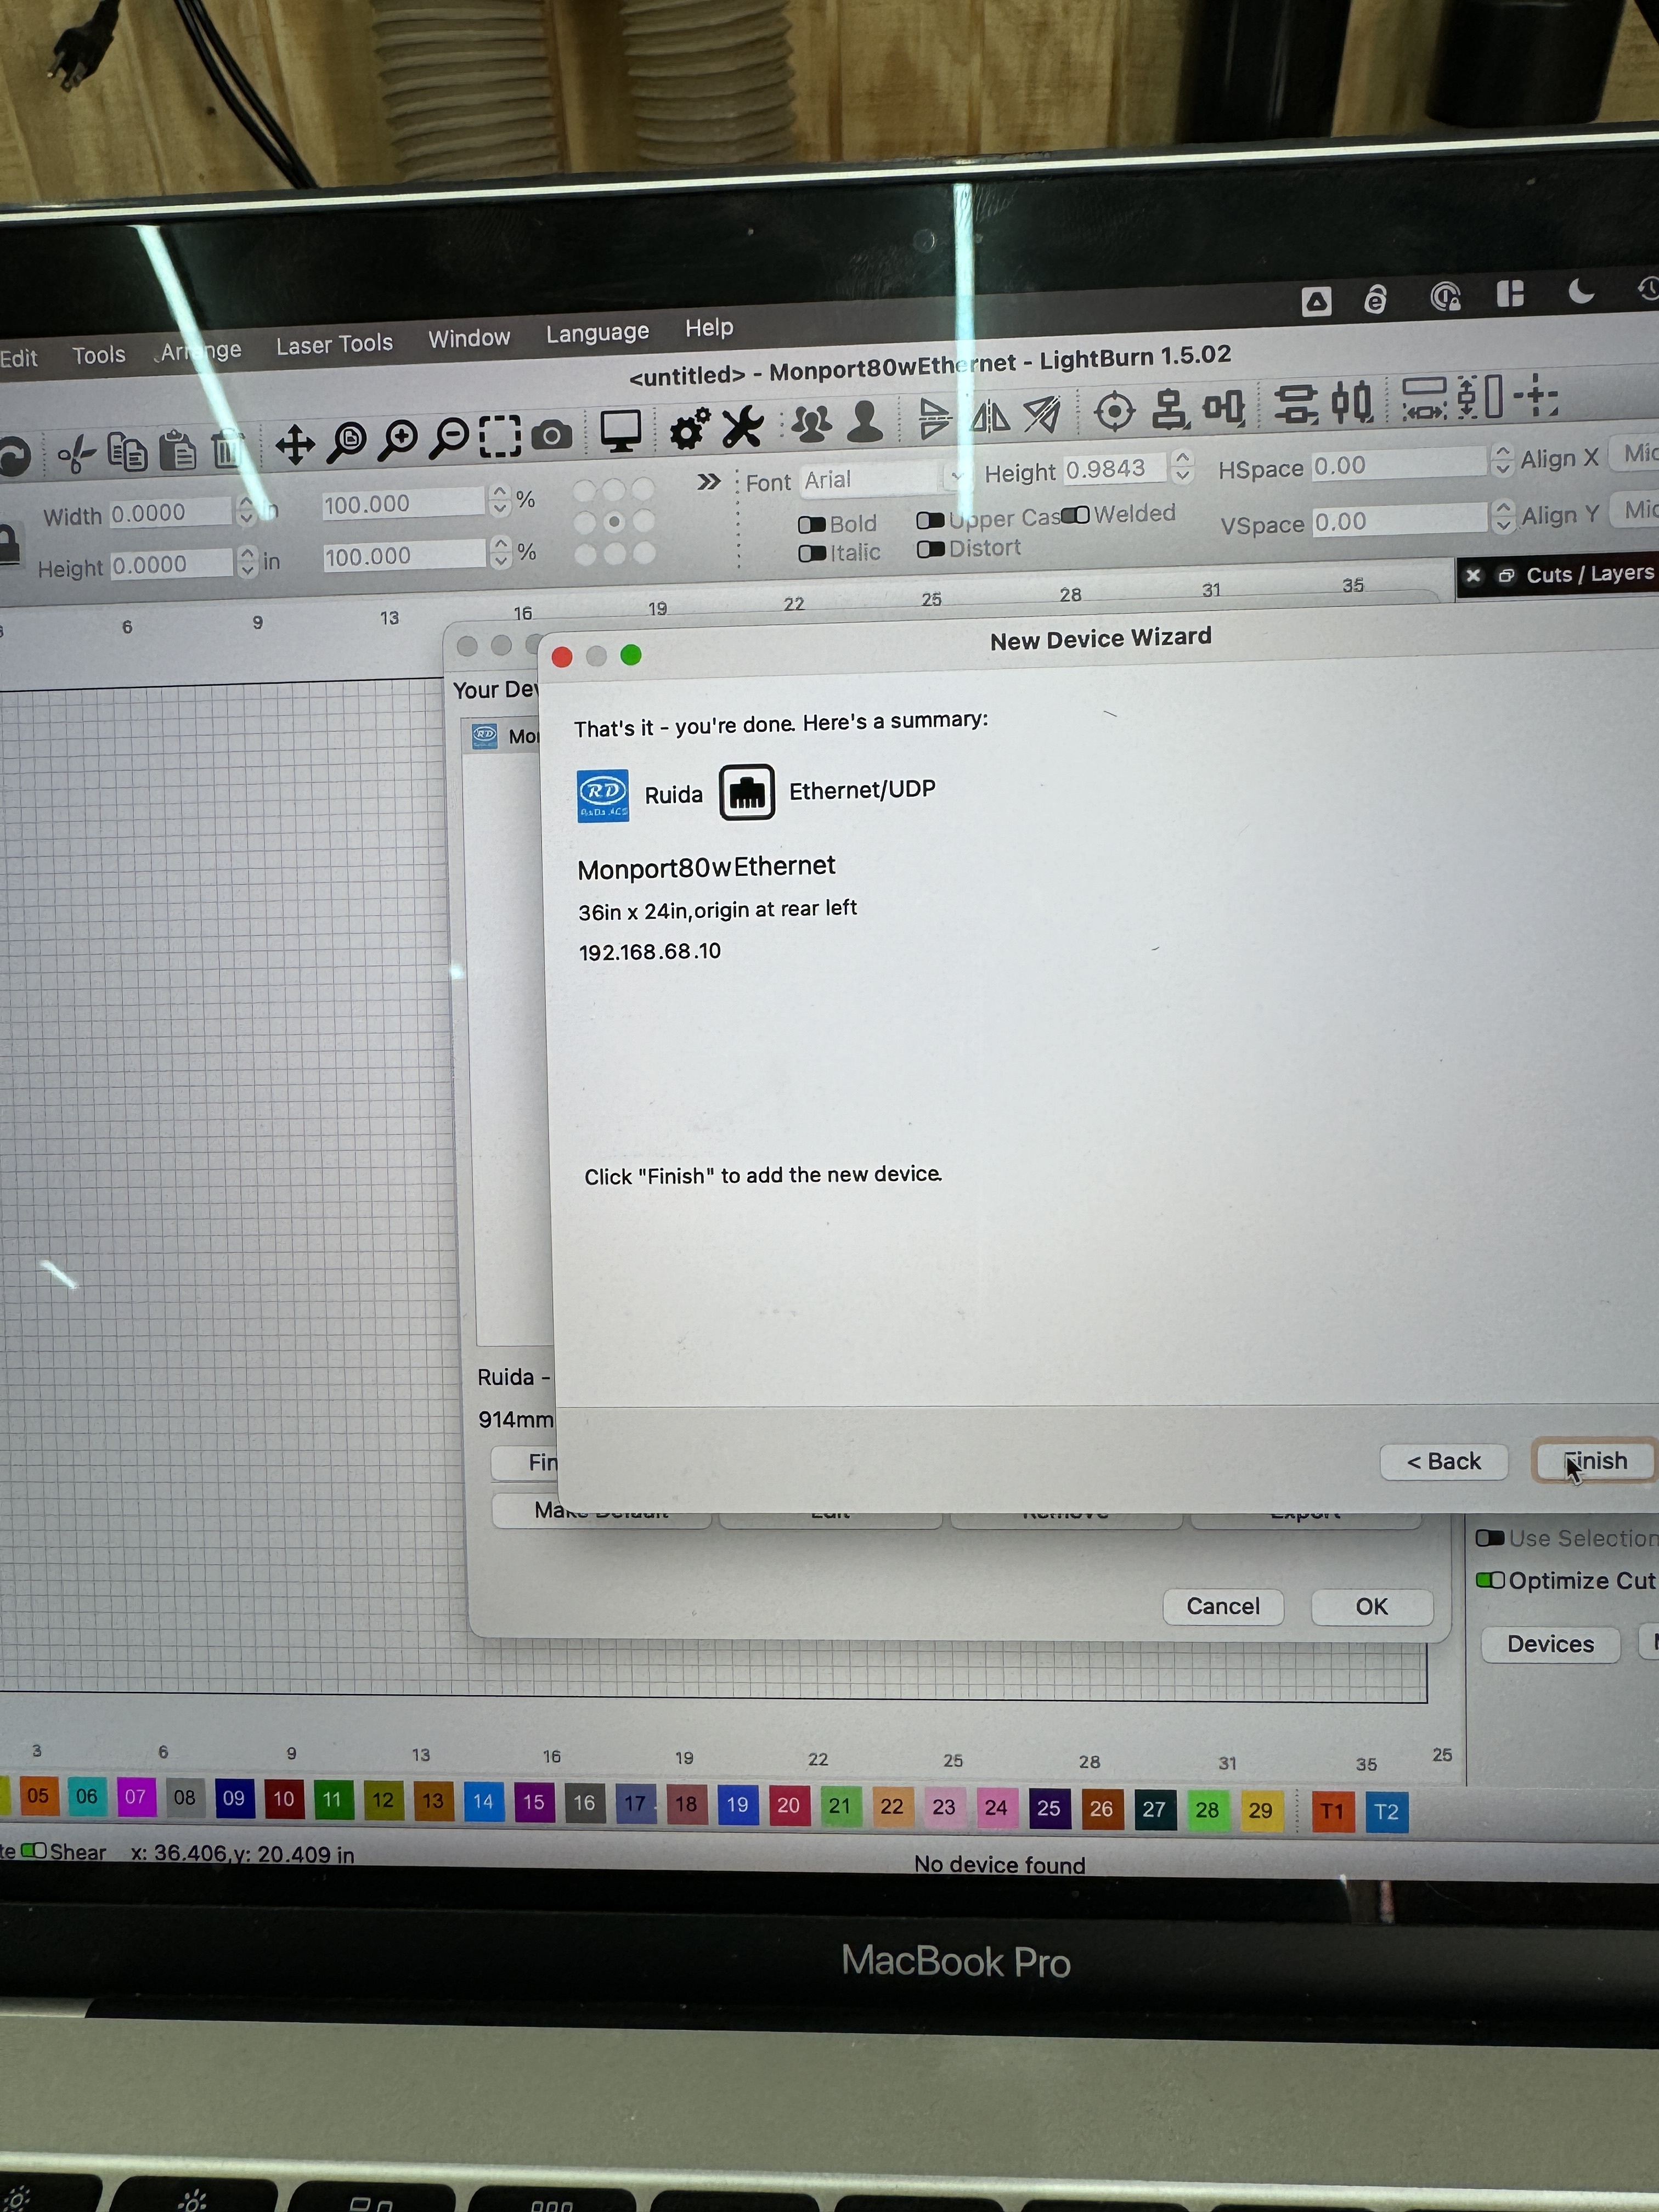Pick the blue 14 color swatch

[483, 1802]
